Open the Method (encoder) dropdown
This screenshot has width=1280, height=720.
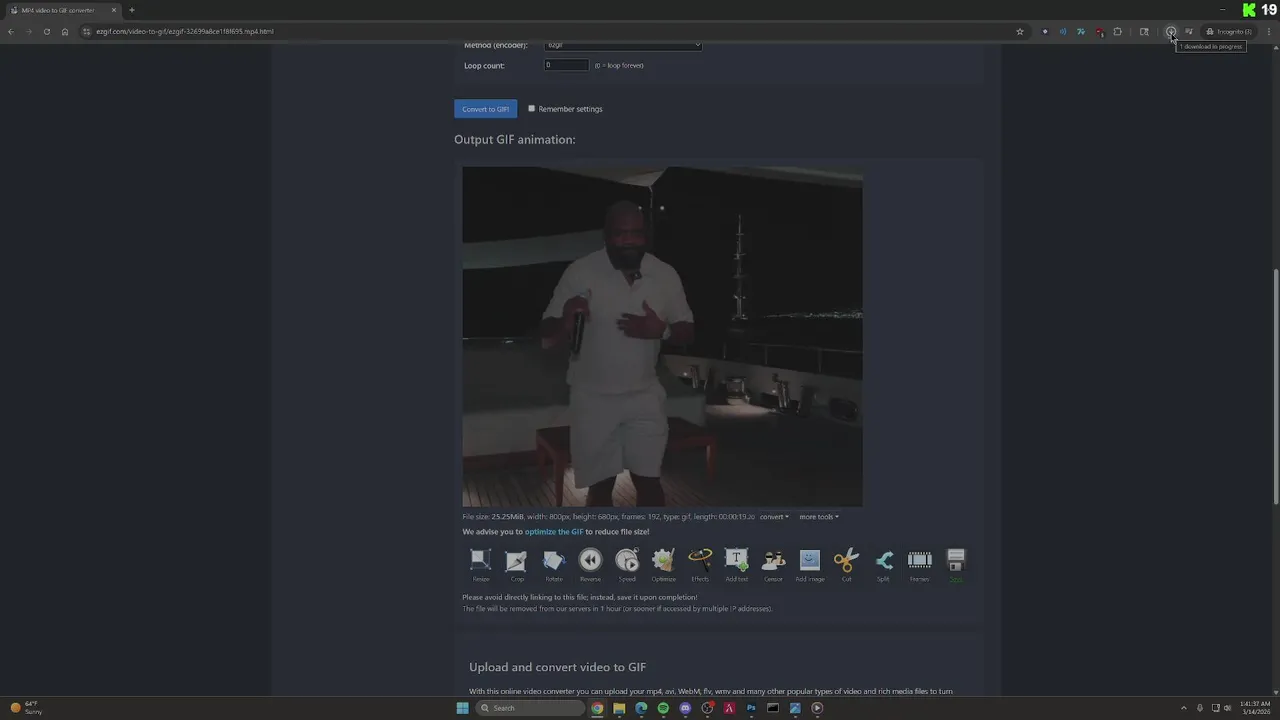tap(623, 45)
